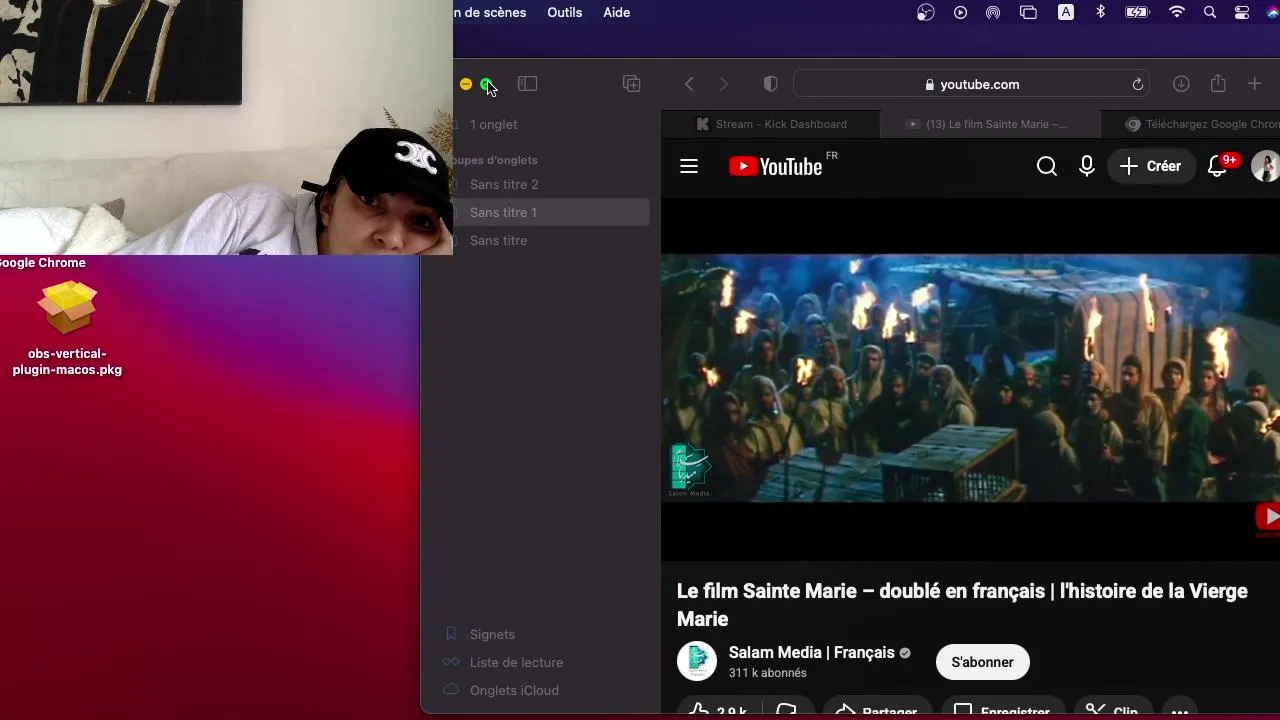The width and height of the screenshot is (1280, 720).
Task: Open YouTube notifications bell
Action: 1218,166
